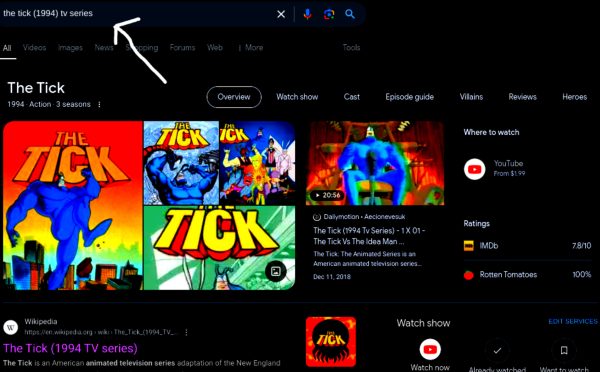Open the Rotten Tomatoes 100% rating link
The image size is (600, 372).
tap(527, 275)
